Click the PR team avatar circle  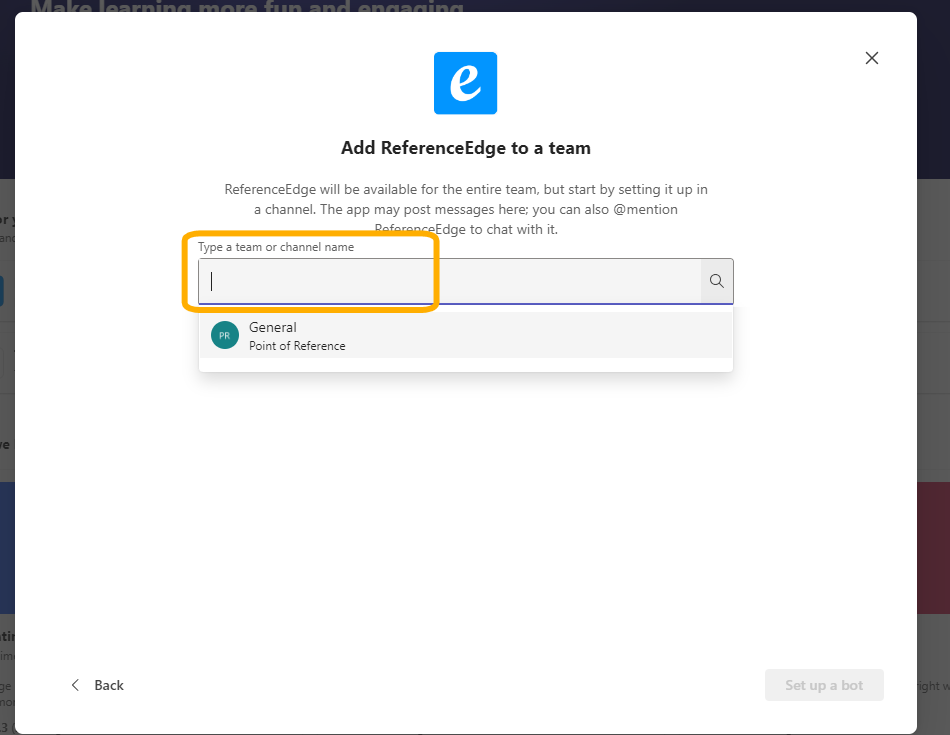pyautogui.click(x=225, y=336)
